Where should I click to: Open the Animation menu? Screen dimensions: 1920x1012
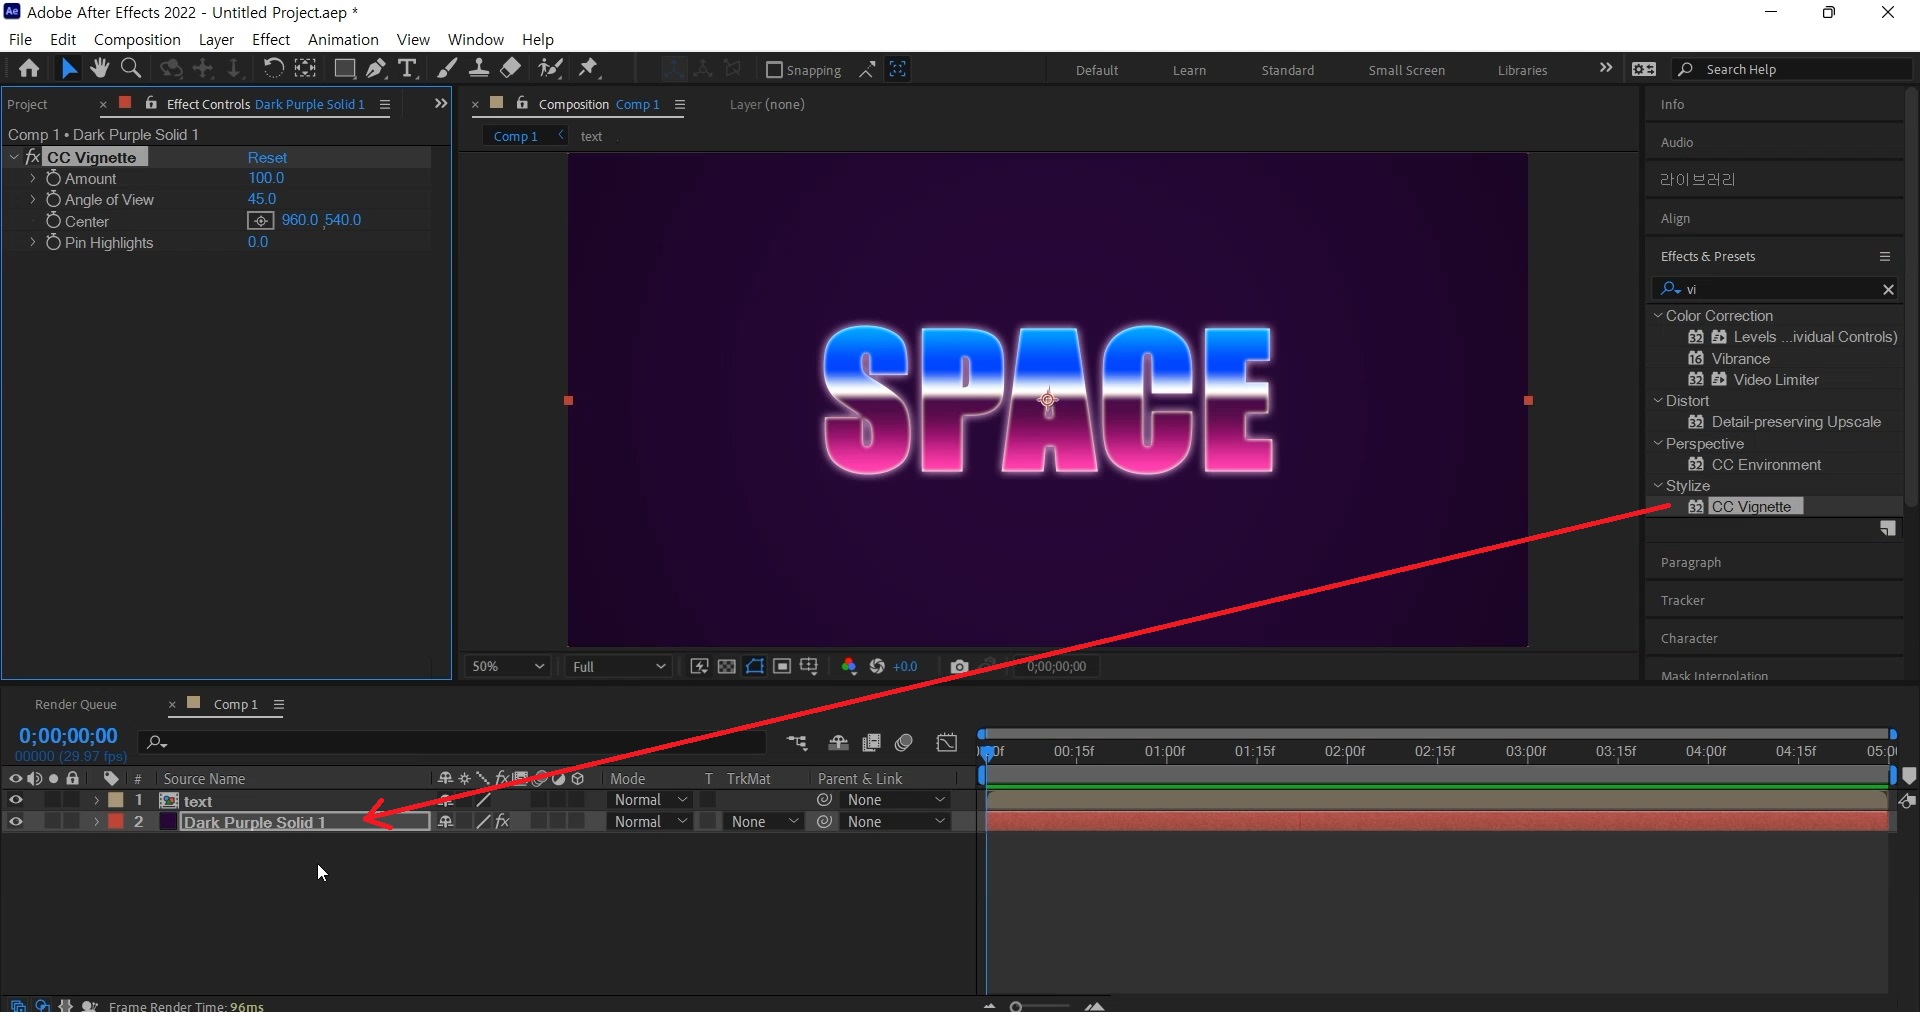(343, 40)
